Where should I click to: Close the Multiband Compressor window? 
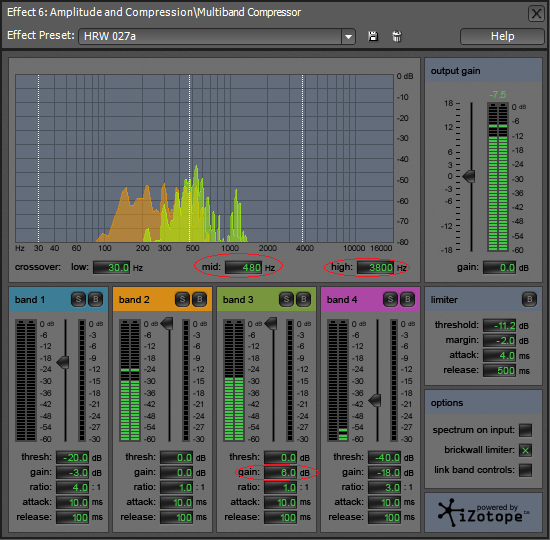[x=536, y=14]
